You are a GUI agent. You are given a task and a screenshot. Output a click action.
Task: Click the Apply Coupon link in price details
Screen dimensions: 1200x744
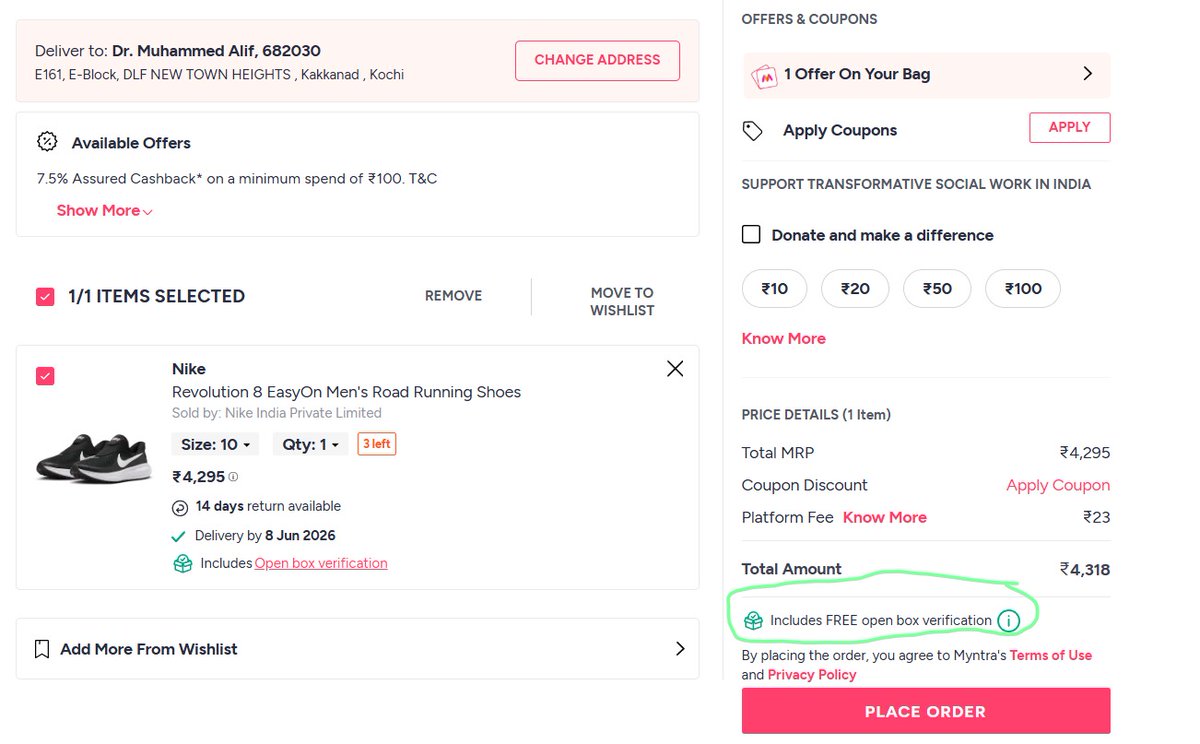click(x=1058, y=485)
